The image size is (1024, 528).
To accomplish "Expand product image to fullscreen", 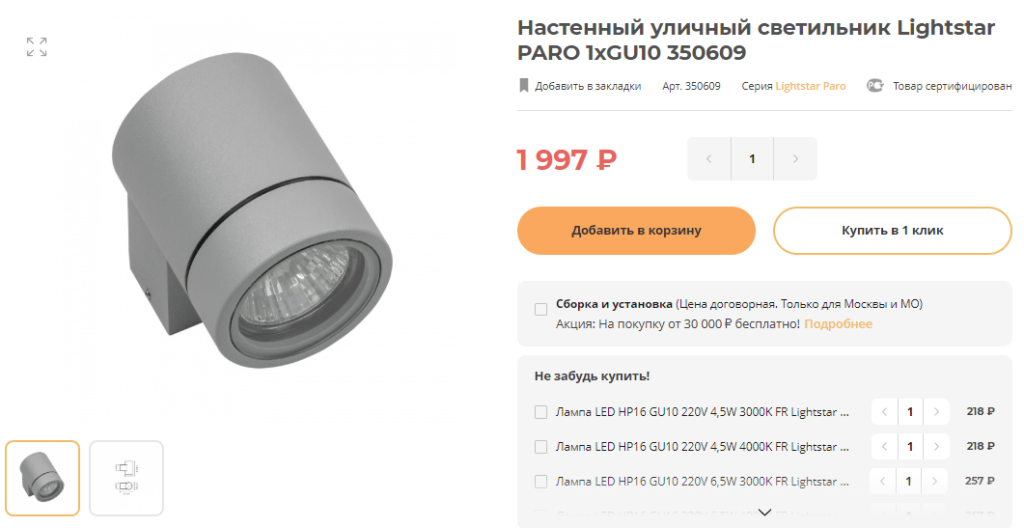I will (37, 47).
